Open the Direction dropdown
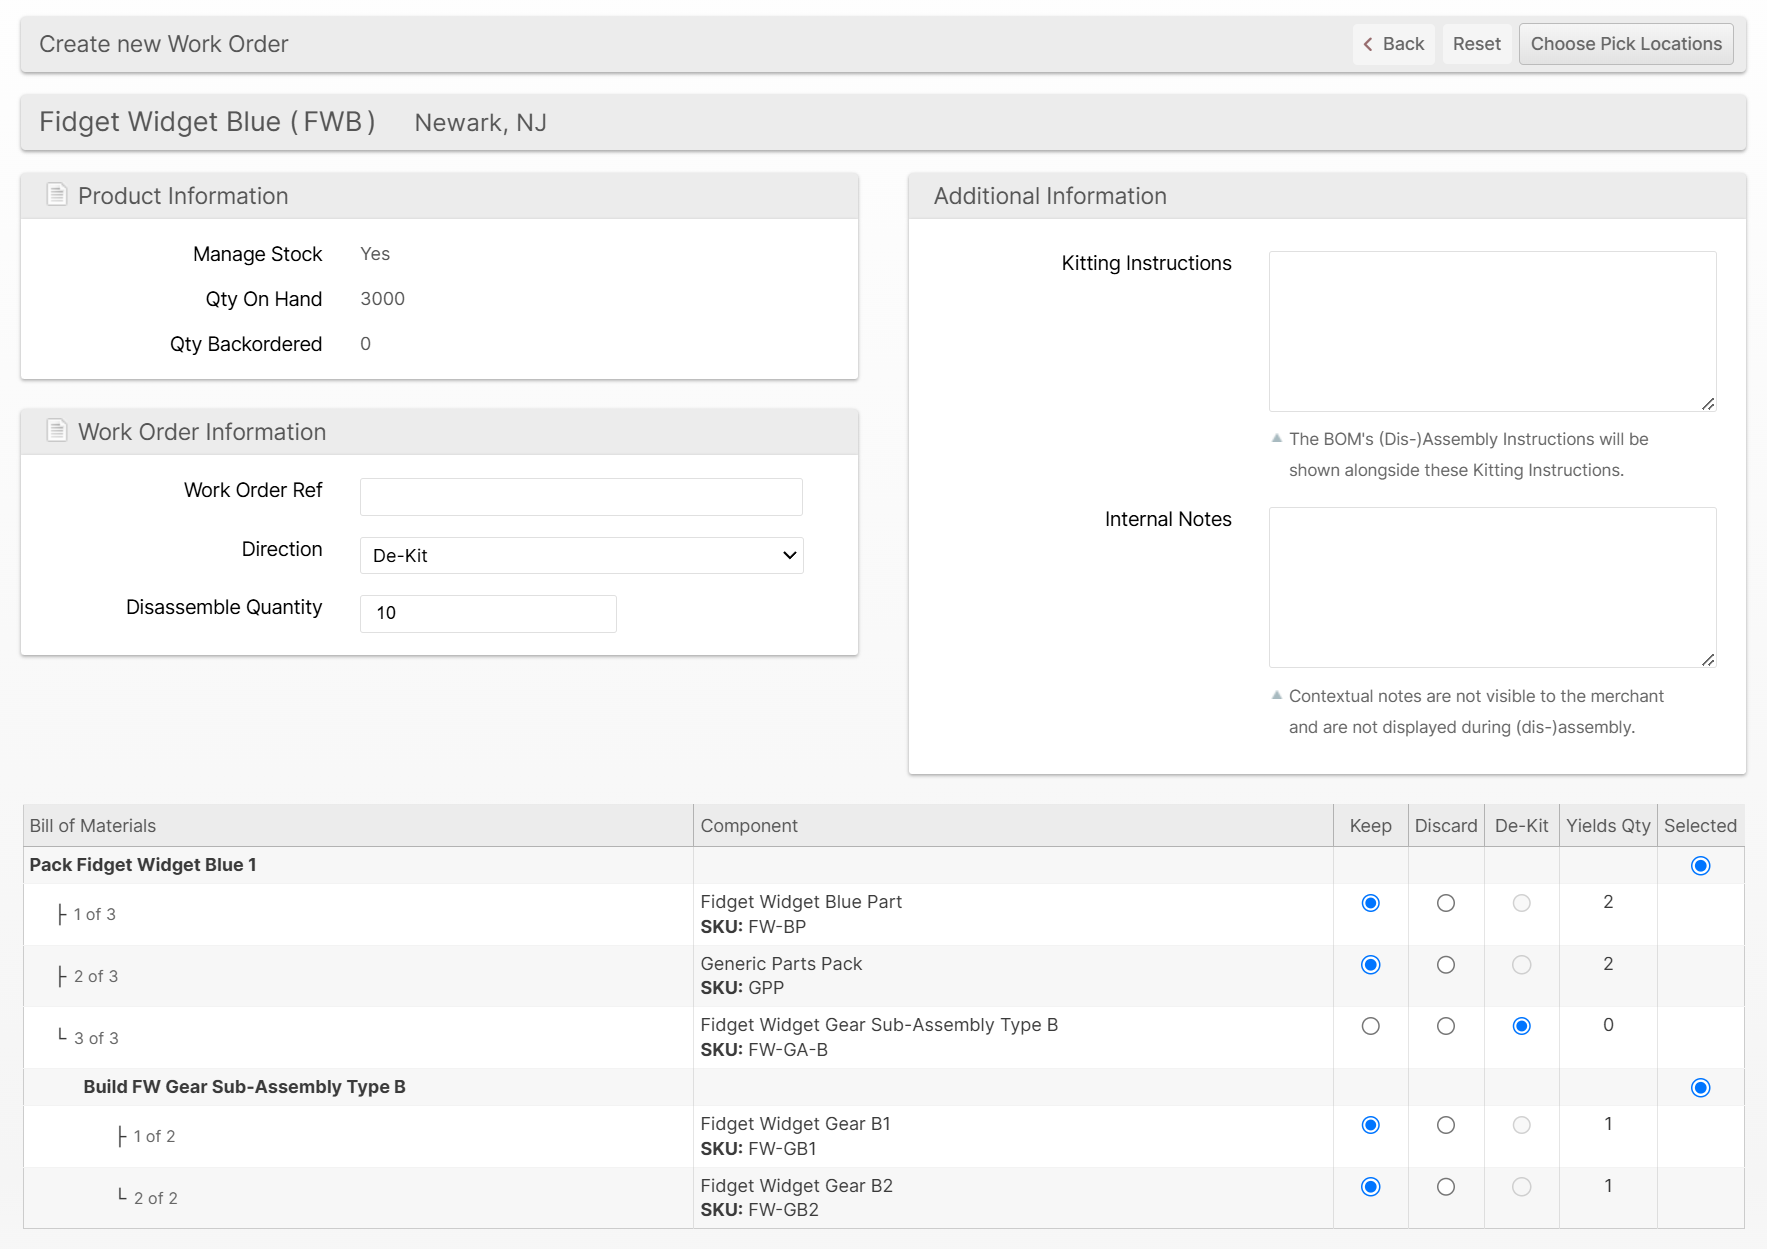The width and height of the screenshot is (1767, 1249). [x=581, y=556]
